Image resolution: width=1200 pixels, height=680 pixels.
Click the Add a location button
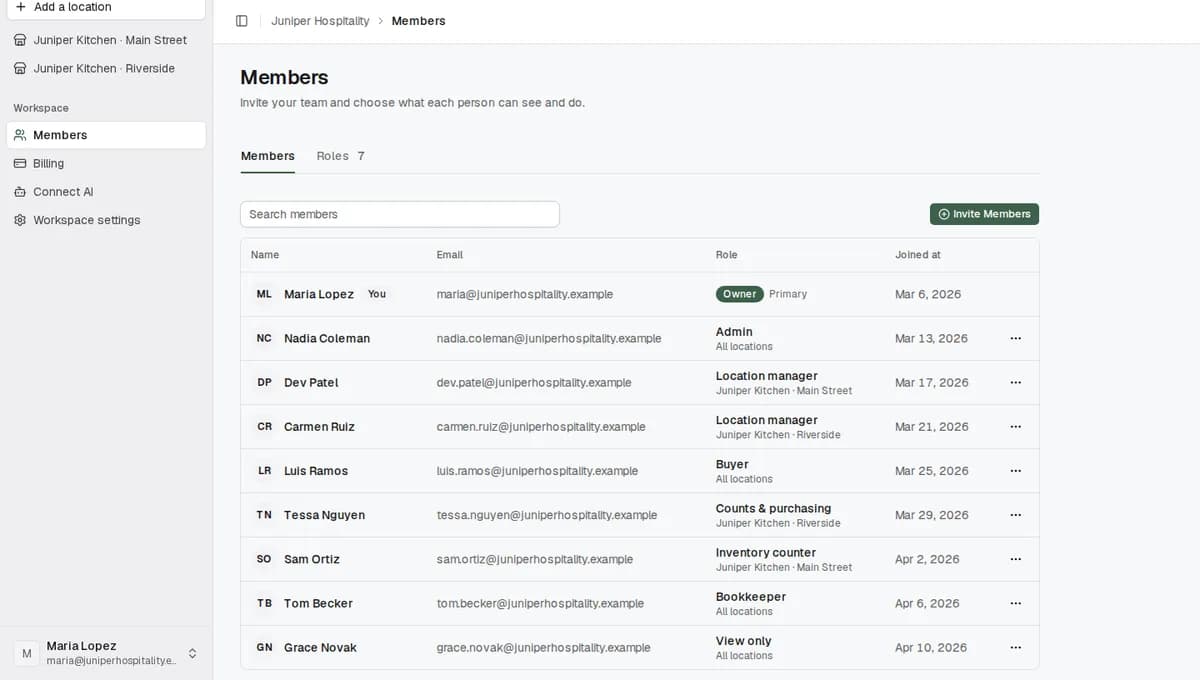pyautogui.click(x=106, y=8)
